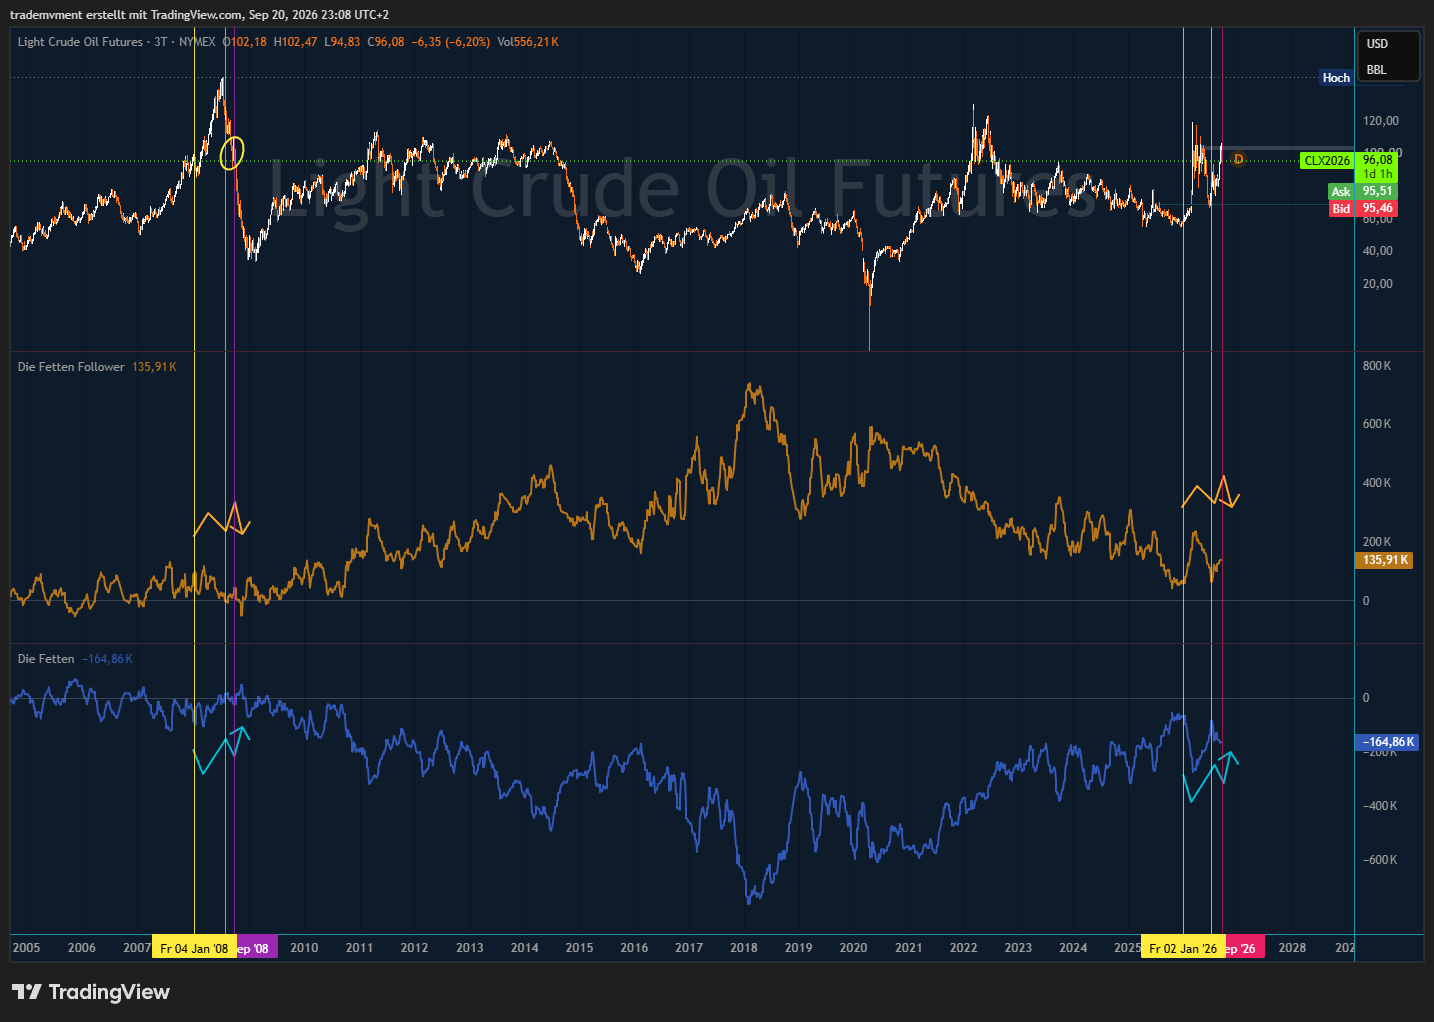This screenshot has height=1022, width=1434.
Task: Click the 2028 year label on the time axis
Action: 1292,948
